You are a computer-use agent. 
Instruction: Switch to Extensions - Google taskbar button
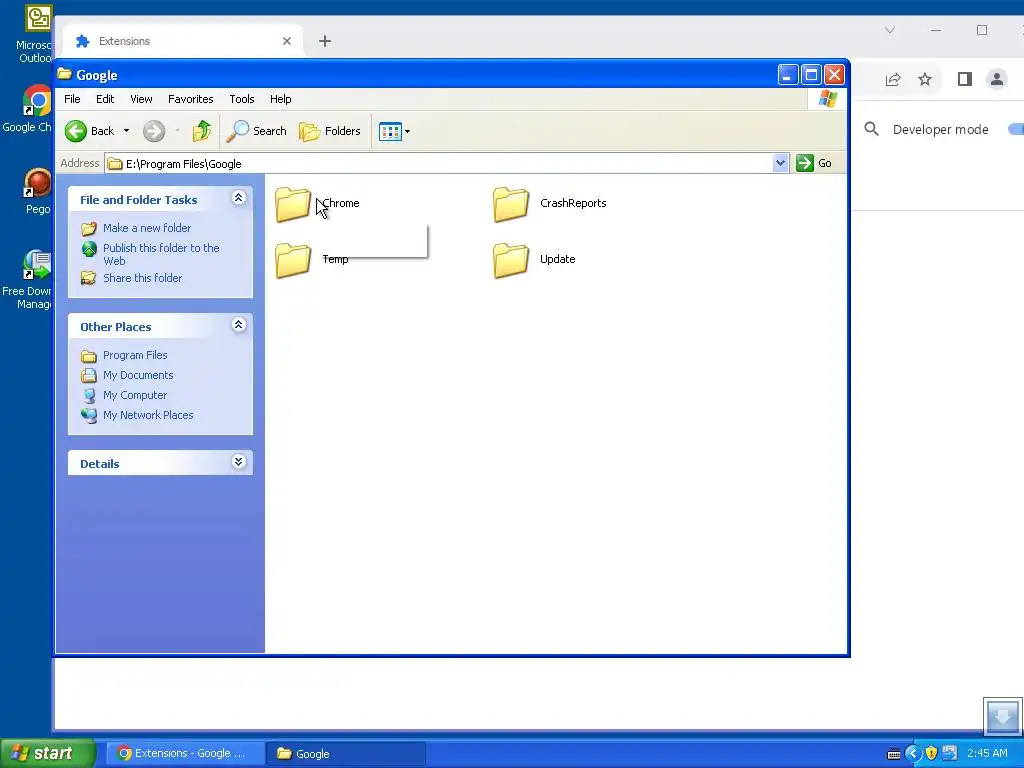point(185,754)
